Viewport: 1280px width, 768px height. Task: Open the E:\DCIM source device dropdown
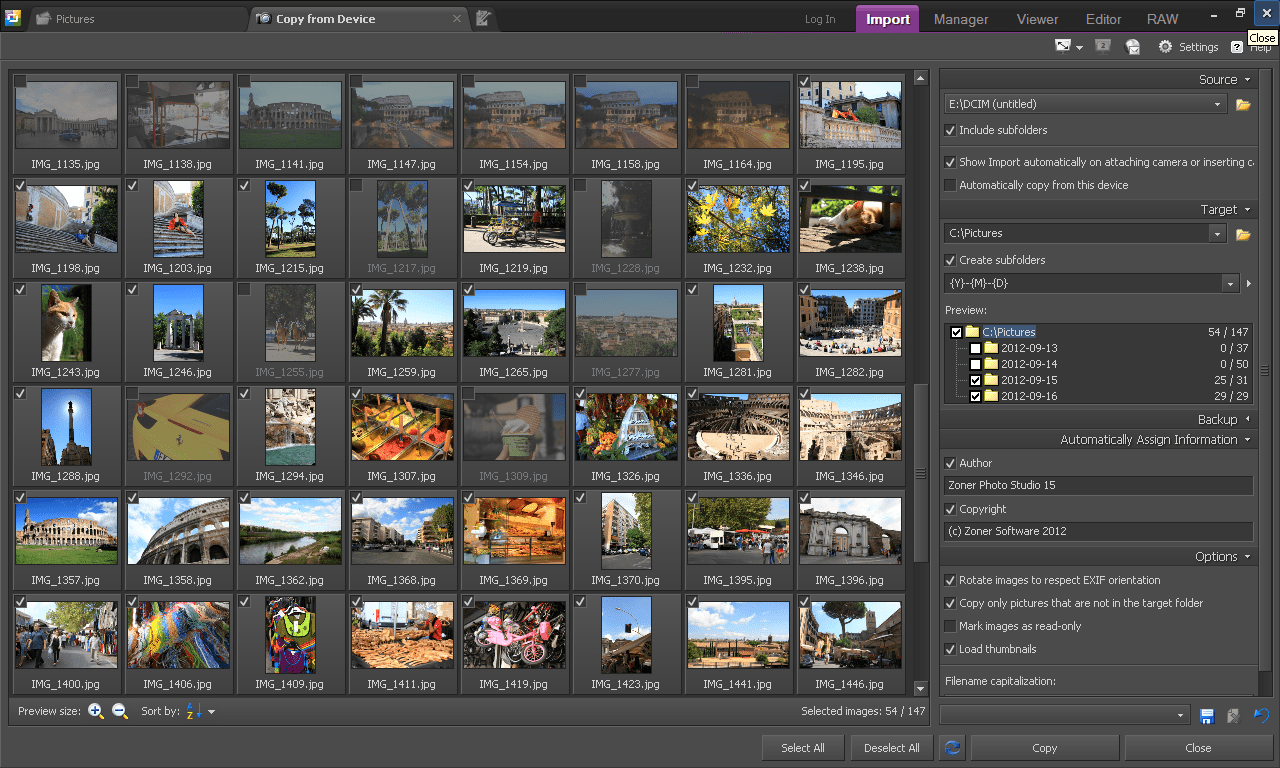(x=1217, y=104)
